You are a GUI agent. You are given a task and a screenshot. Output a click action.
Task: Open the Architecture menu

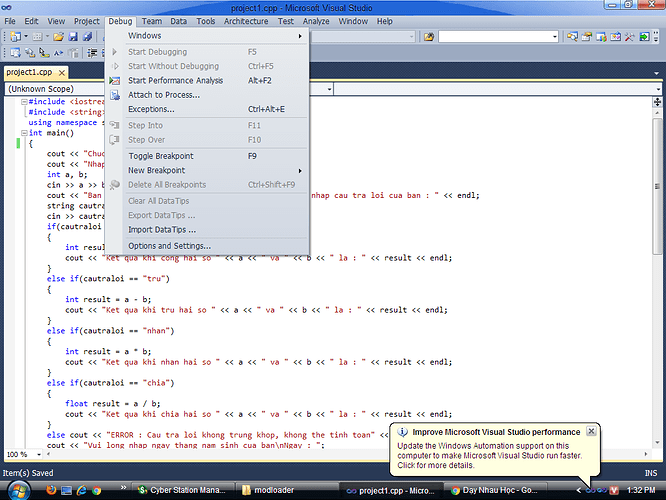point(246,21)
